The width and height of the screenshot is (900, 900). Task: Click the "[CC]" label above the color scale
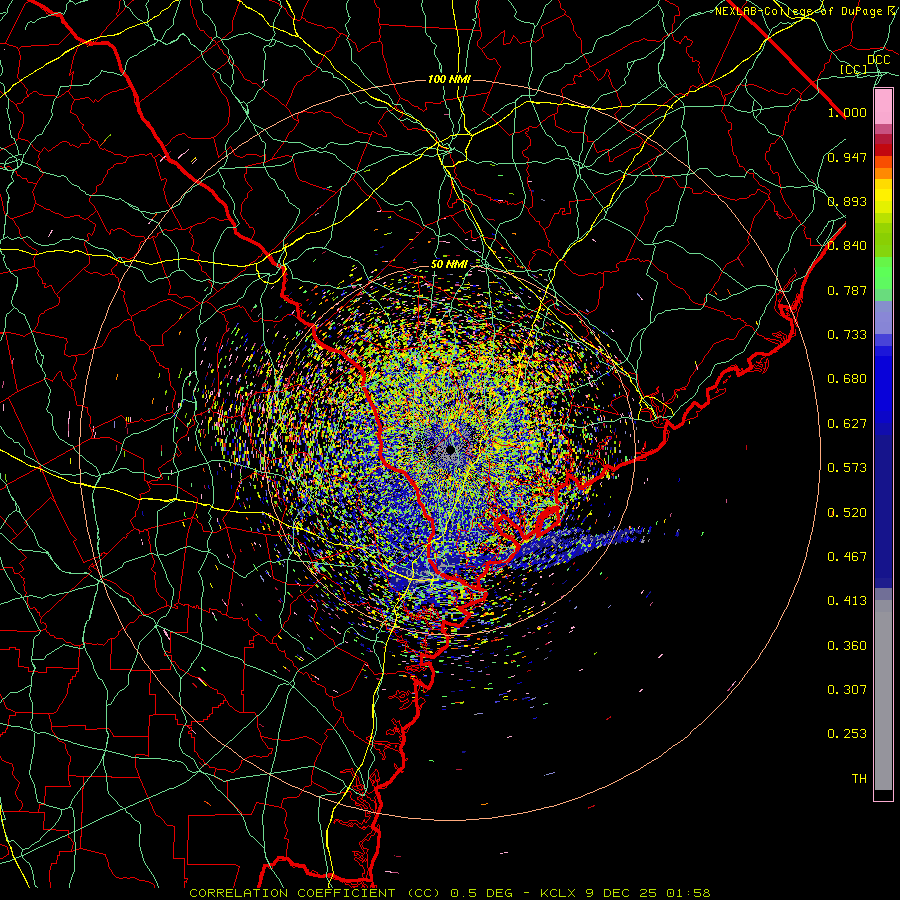coord(853,69)
